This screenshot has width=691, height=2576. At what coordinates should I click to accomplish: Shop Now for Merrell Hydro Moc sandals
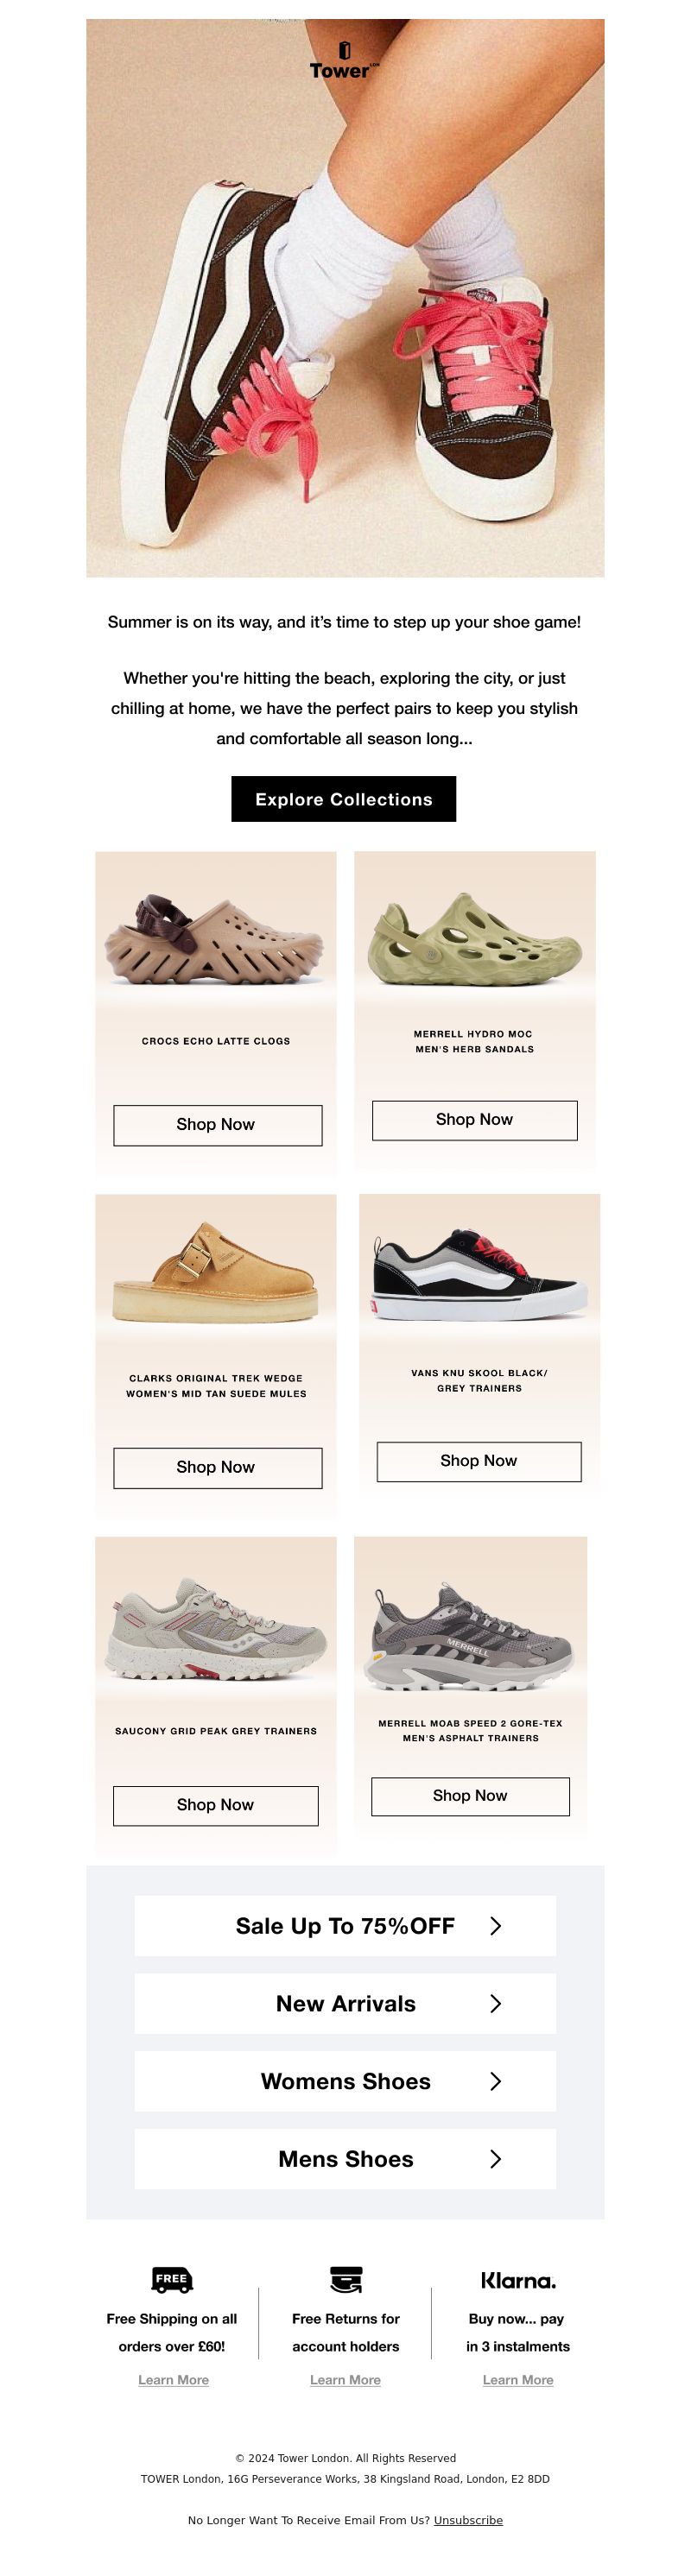(475, 1120)
